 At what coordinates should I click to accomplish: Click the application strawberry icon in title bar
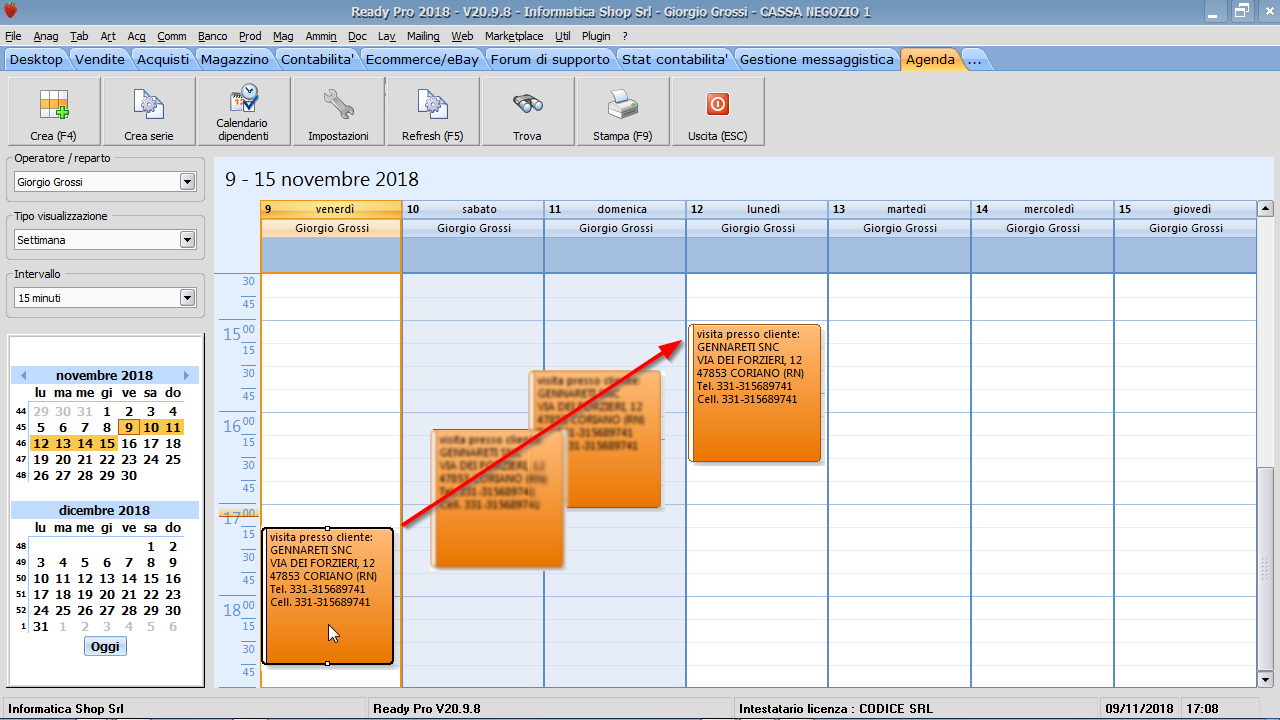click(x=10, y=11)
